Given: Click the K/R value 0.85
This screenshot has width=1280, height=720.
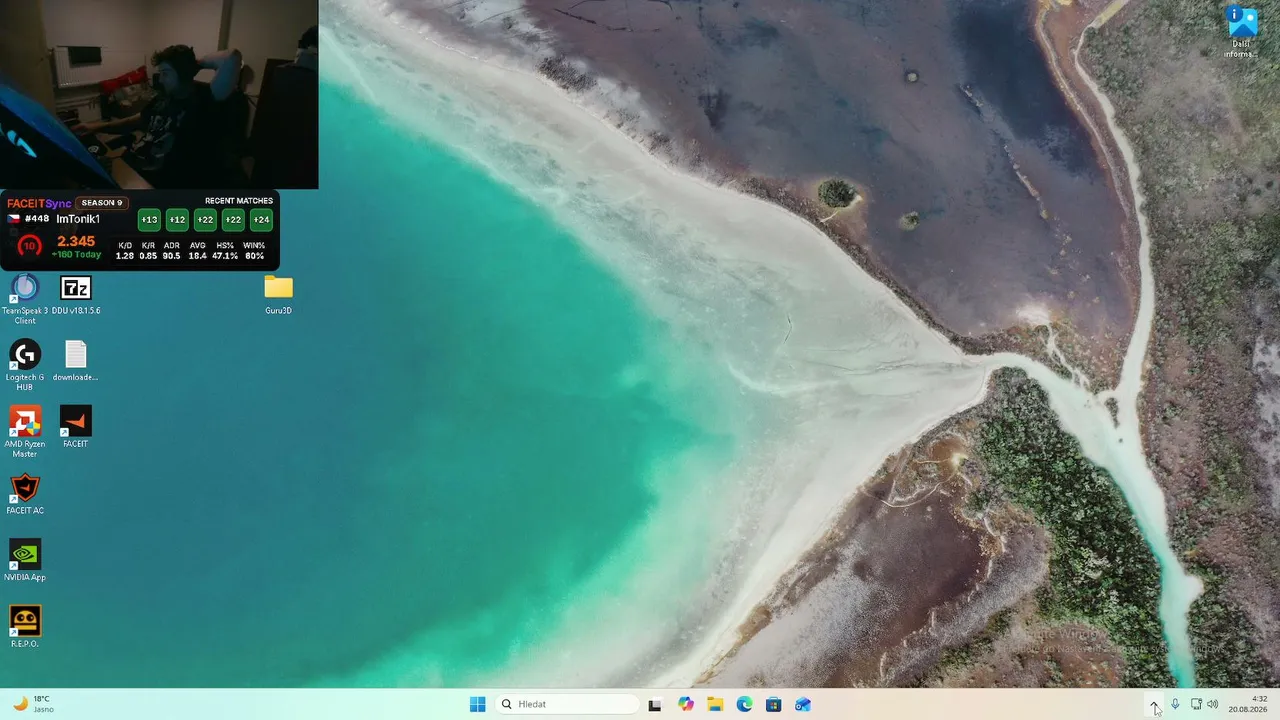Looking at the screenshot, I should (x=148, y=256).
